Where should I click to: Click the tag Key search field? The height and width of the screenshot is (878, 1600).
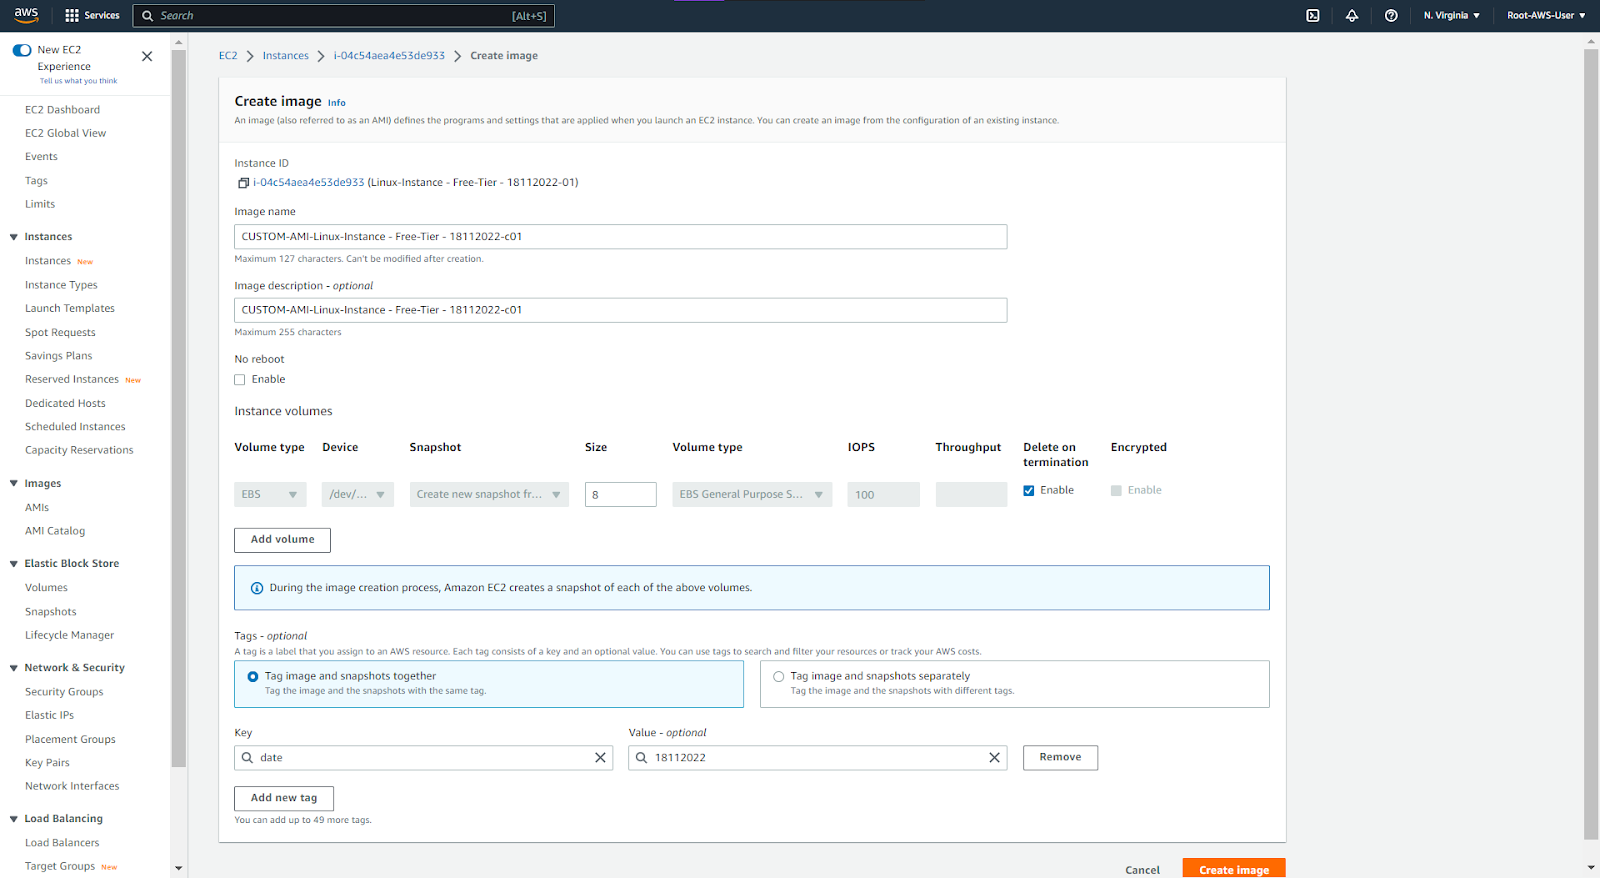coord(423,758)
